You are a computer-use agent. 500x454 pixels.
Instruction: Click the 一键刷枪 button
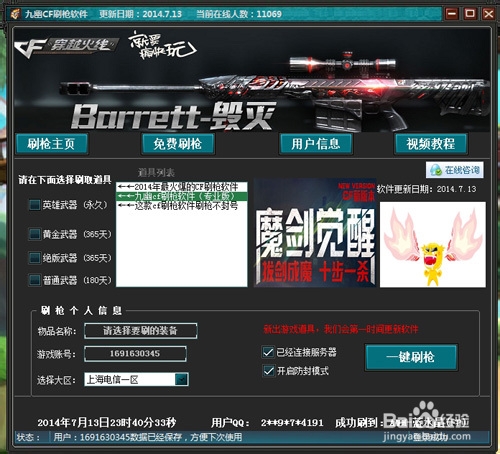(411, 357)
